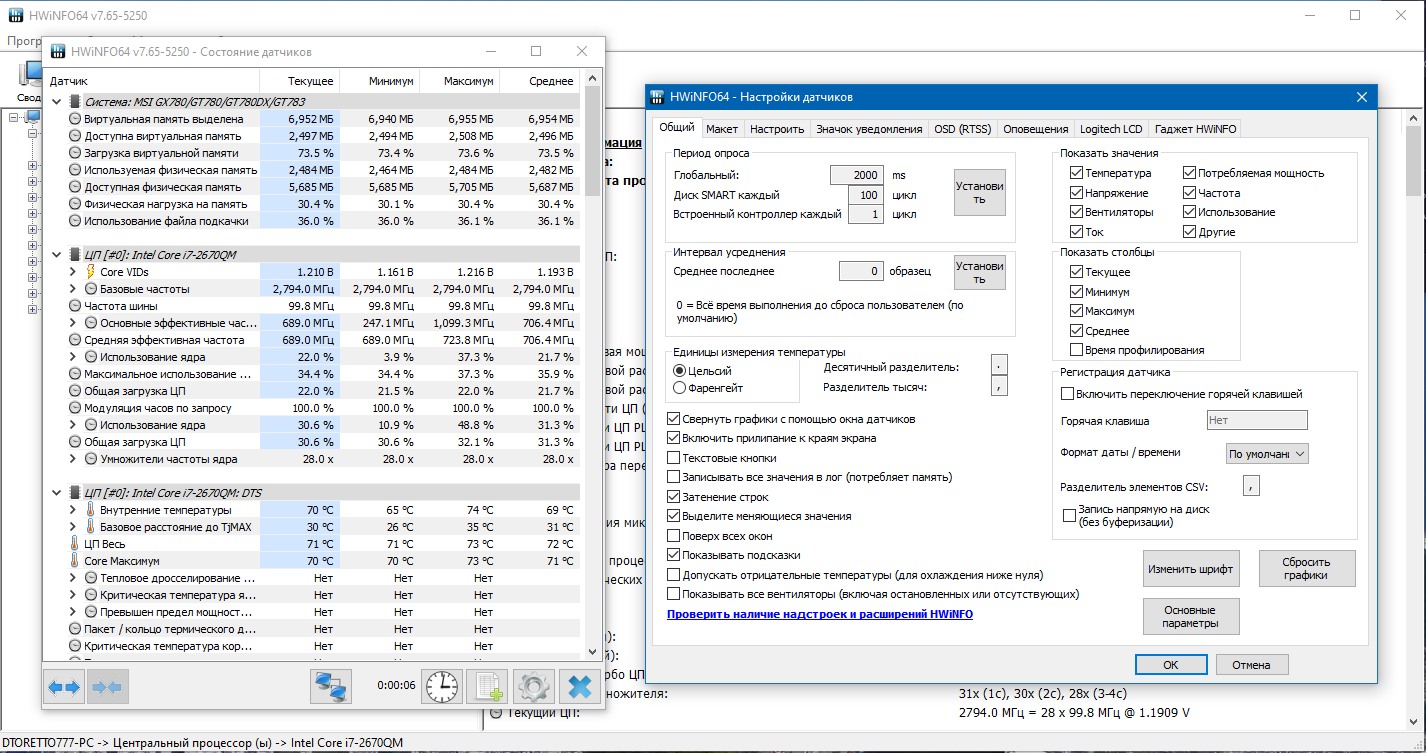Expand the Внутренние температуры row
Viewport: 1426px width, 753px height.
coord(72,510)
